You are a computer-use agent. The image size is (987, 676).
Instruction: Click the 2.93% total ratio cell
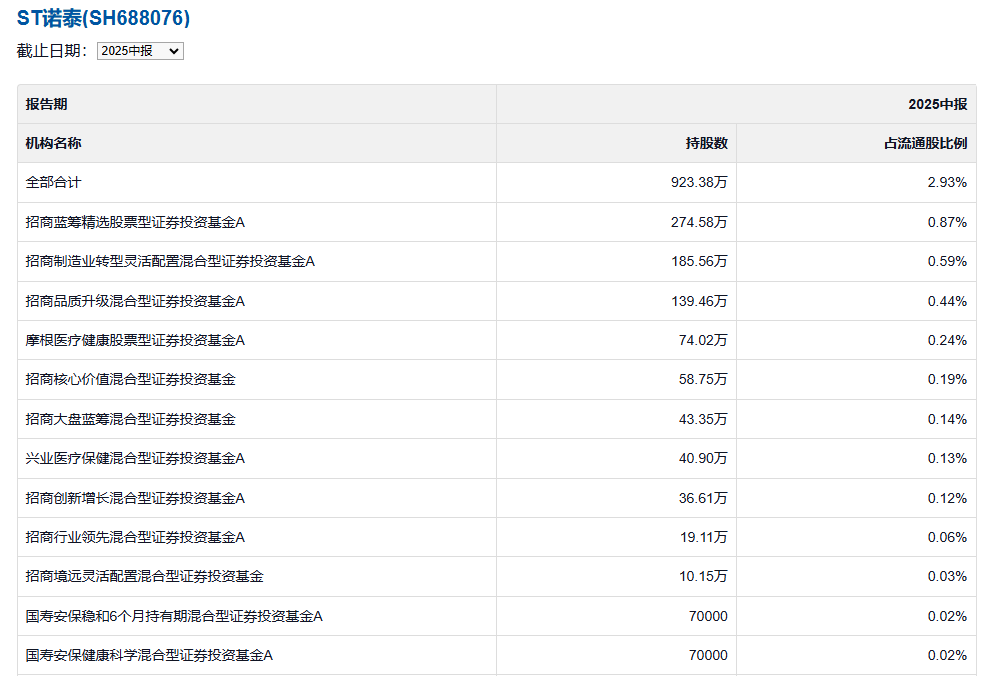pos(948,182)
